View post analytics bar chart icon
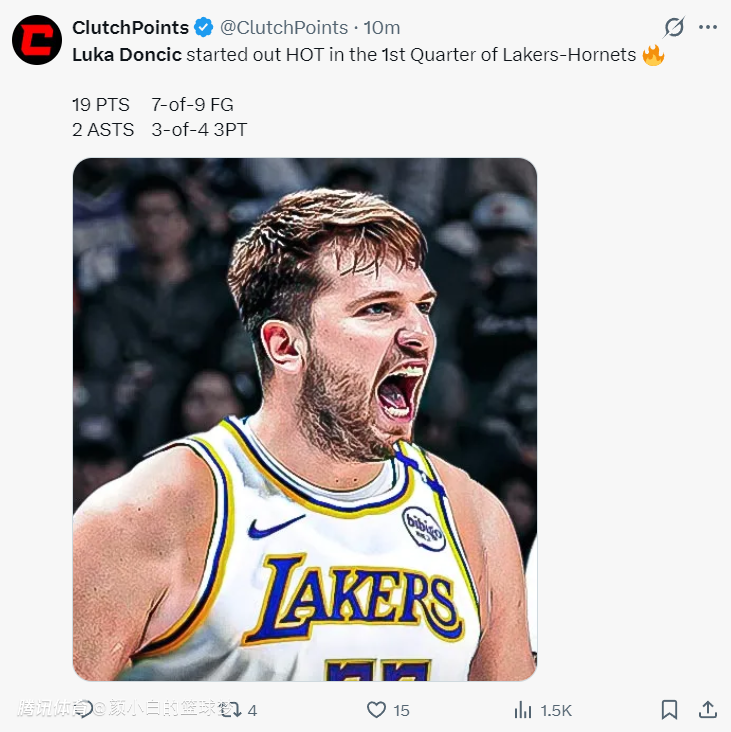Screen dimensions: 731x732 (x=522, y=710)
